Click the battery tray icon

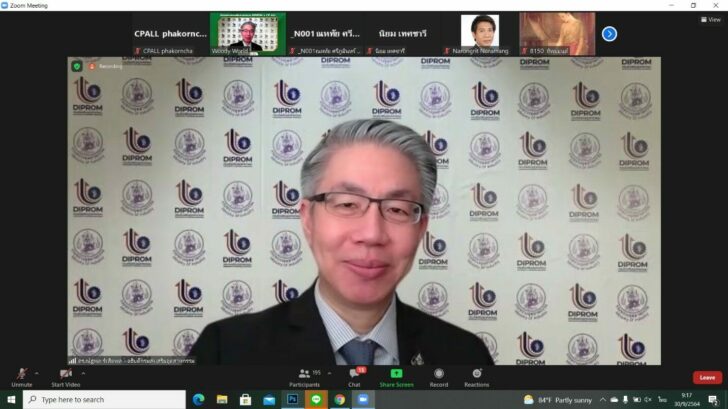pyautogui.click(x=637, y=400)
